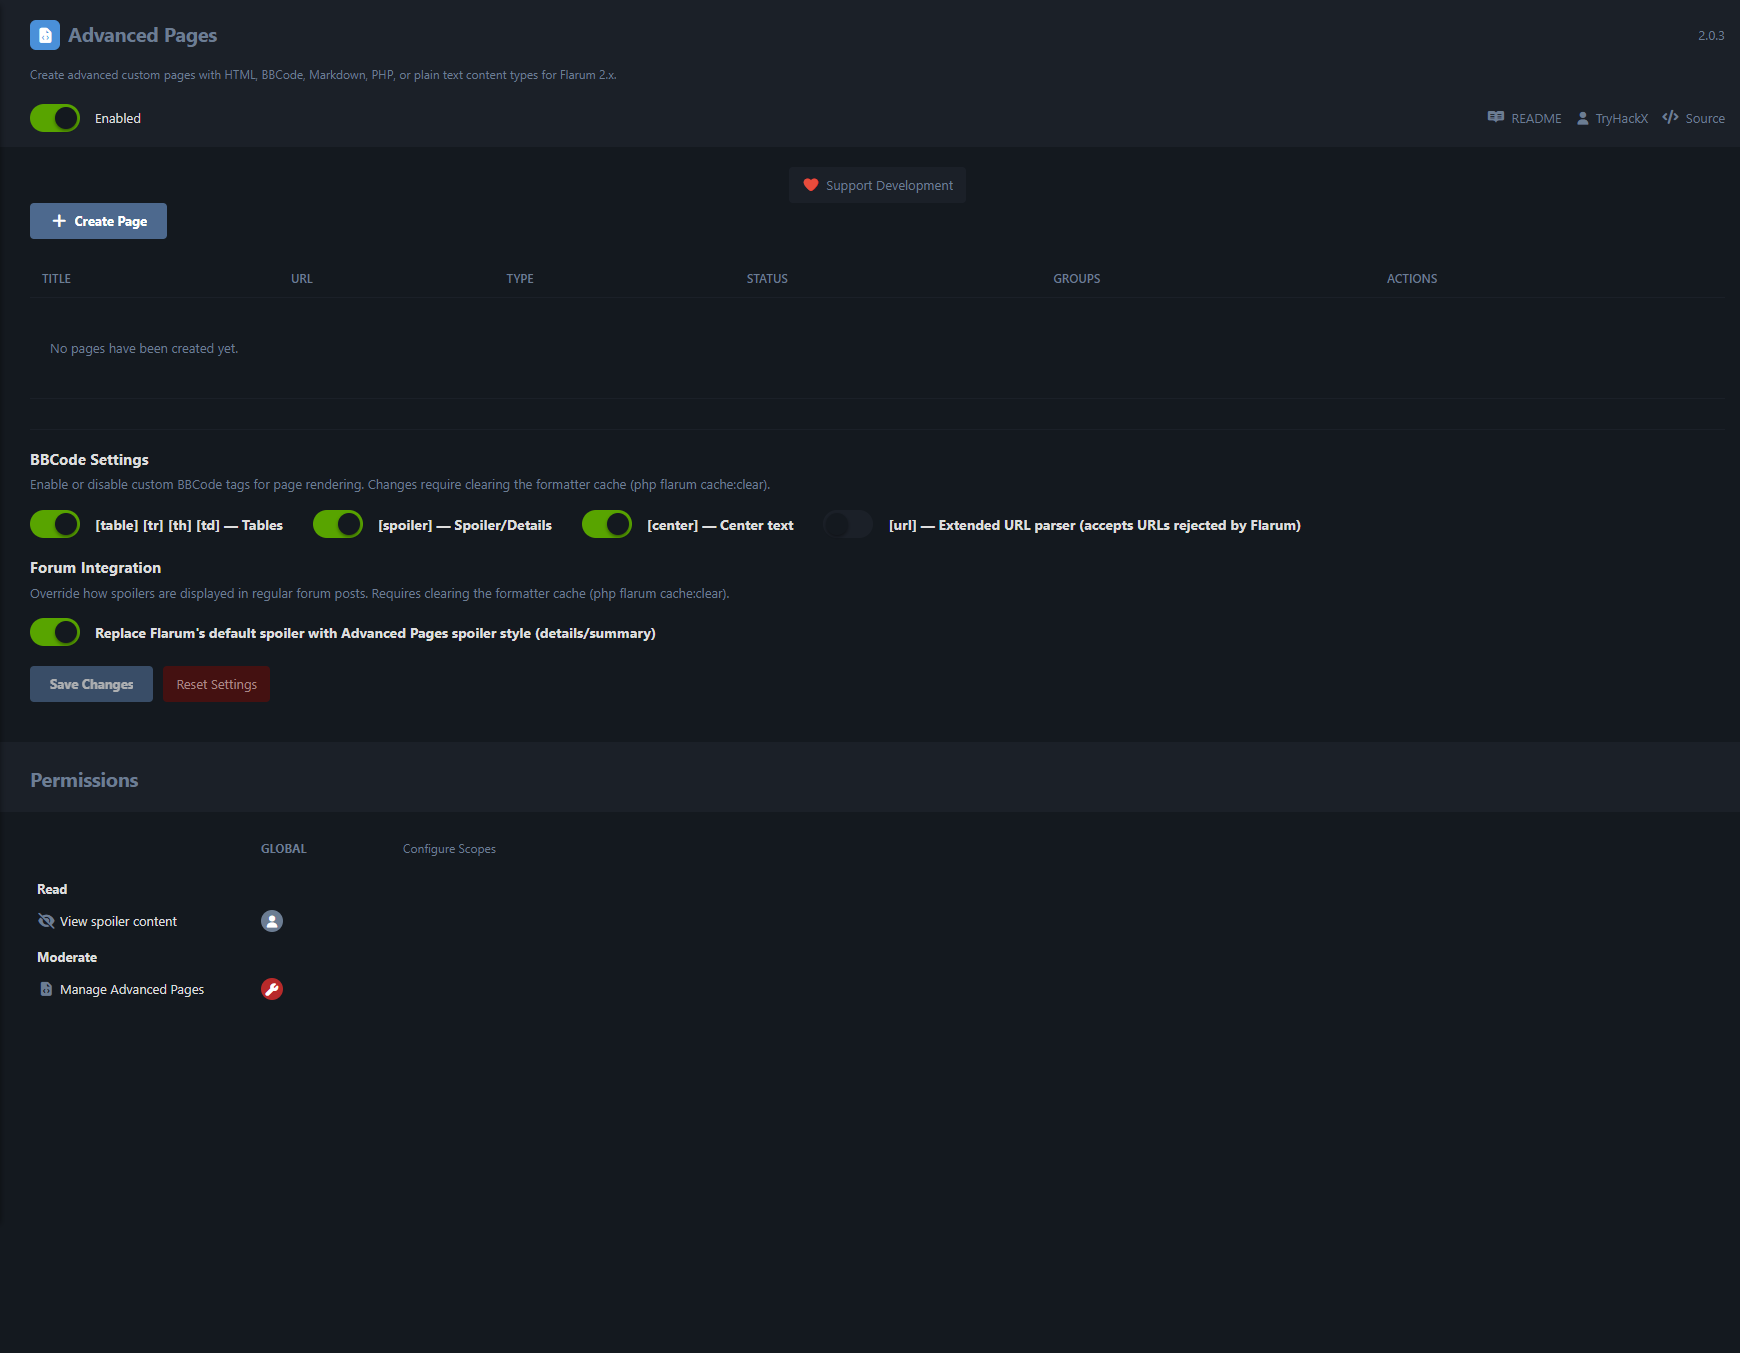Open the Members group badge for View spoiler content
Screen dimensions: 1740x1353
(272, 921)
